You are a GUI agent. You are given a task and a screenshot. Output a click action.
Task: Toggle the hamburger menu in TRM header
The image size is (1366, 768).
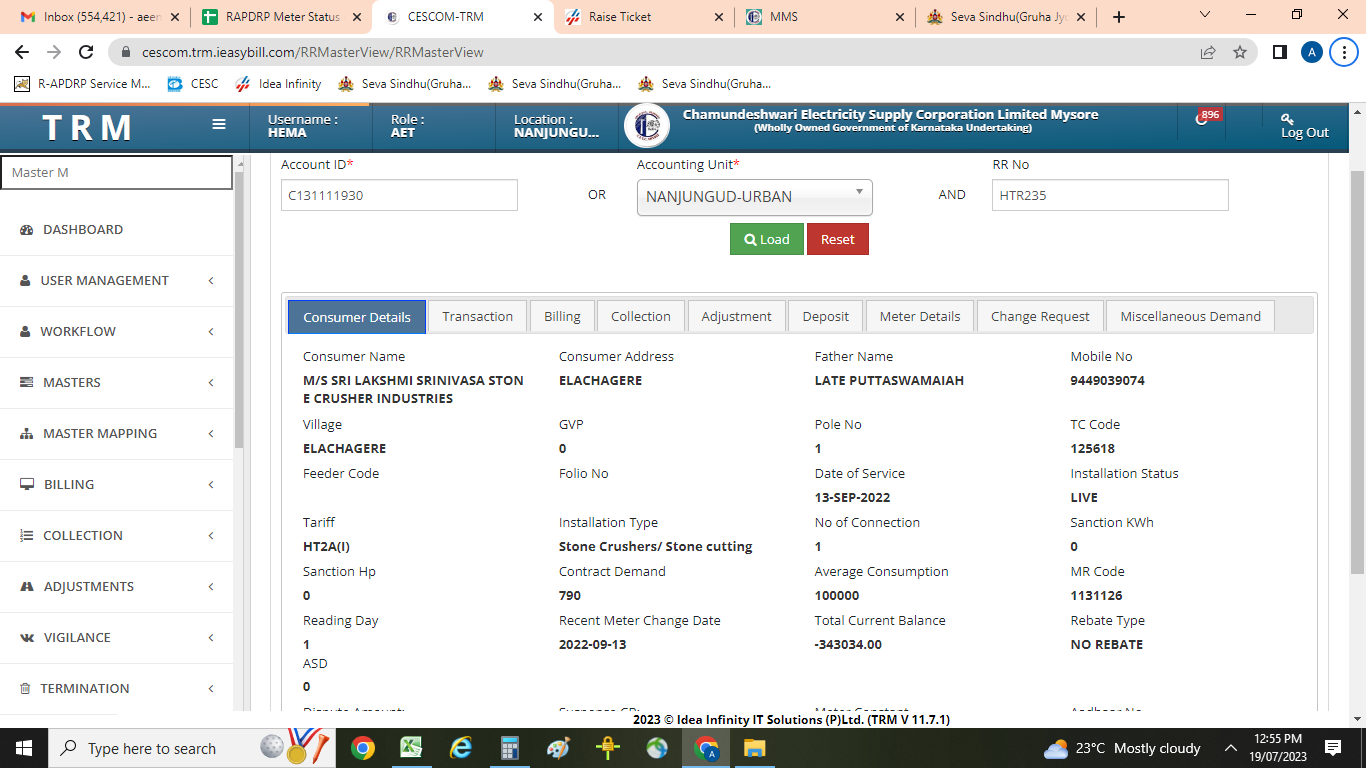click(219, 125)
